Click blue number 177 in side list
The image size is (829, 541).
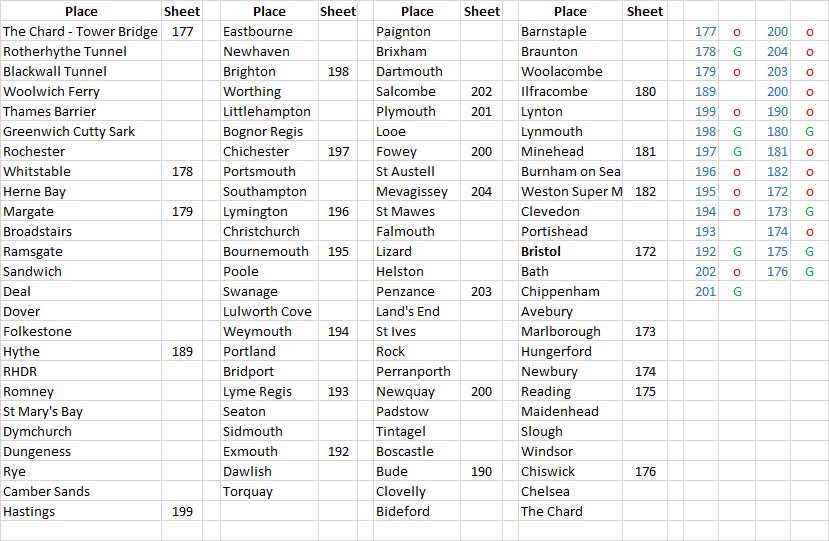[705, 32]
